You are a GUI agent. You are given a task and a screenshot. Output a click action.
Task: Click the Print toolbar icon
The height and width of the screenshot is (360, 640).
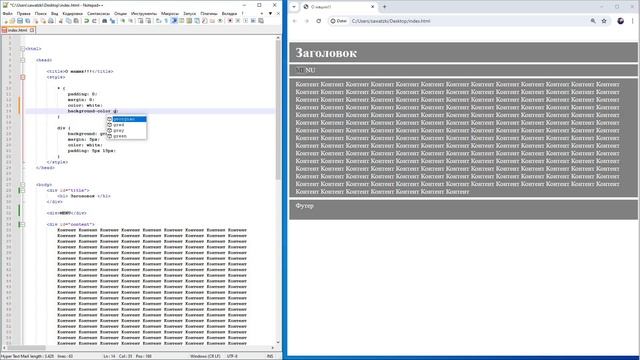pyautogui.click(x=51, y=21)
